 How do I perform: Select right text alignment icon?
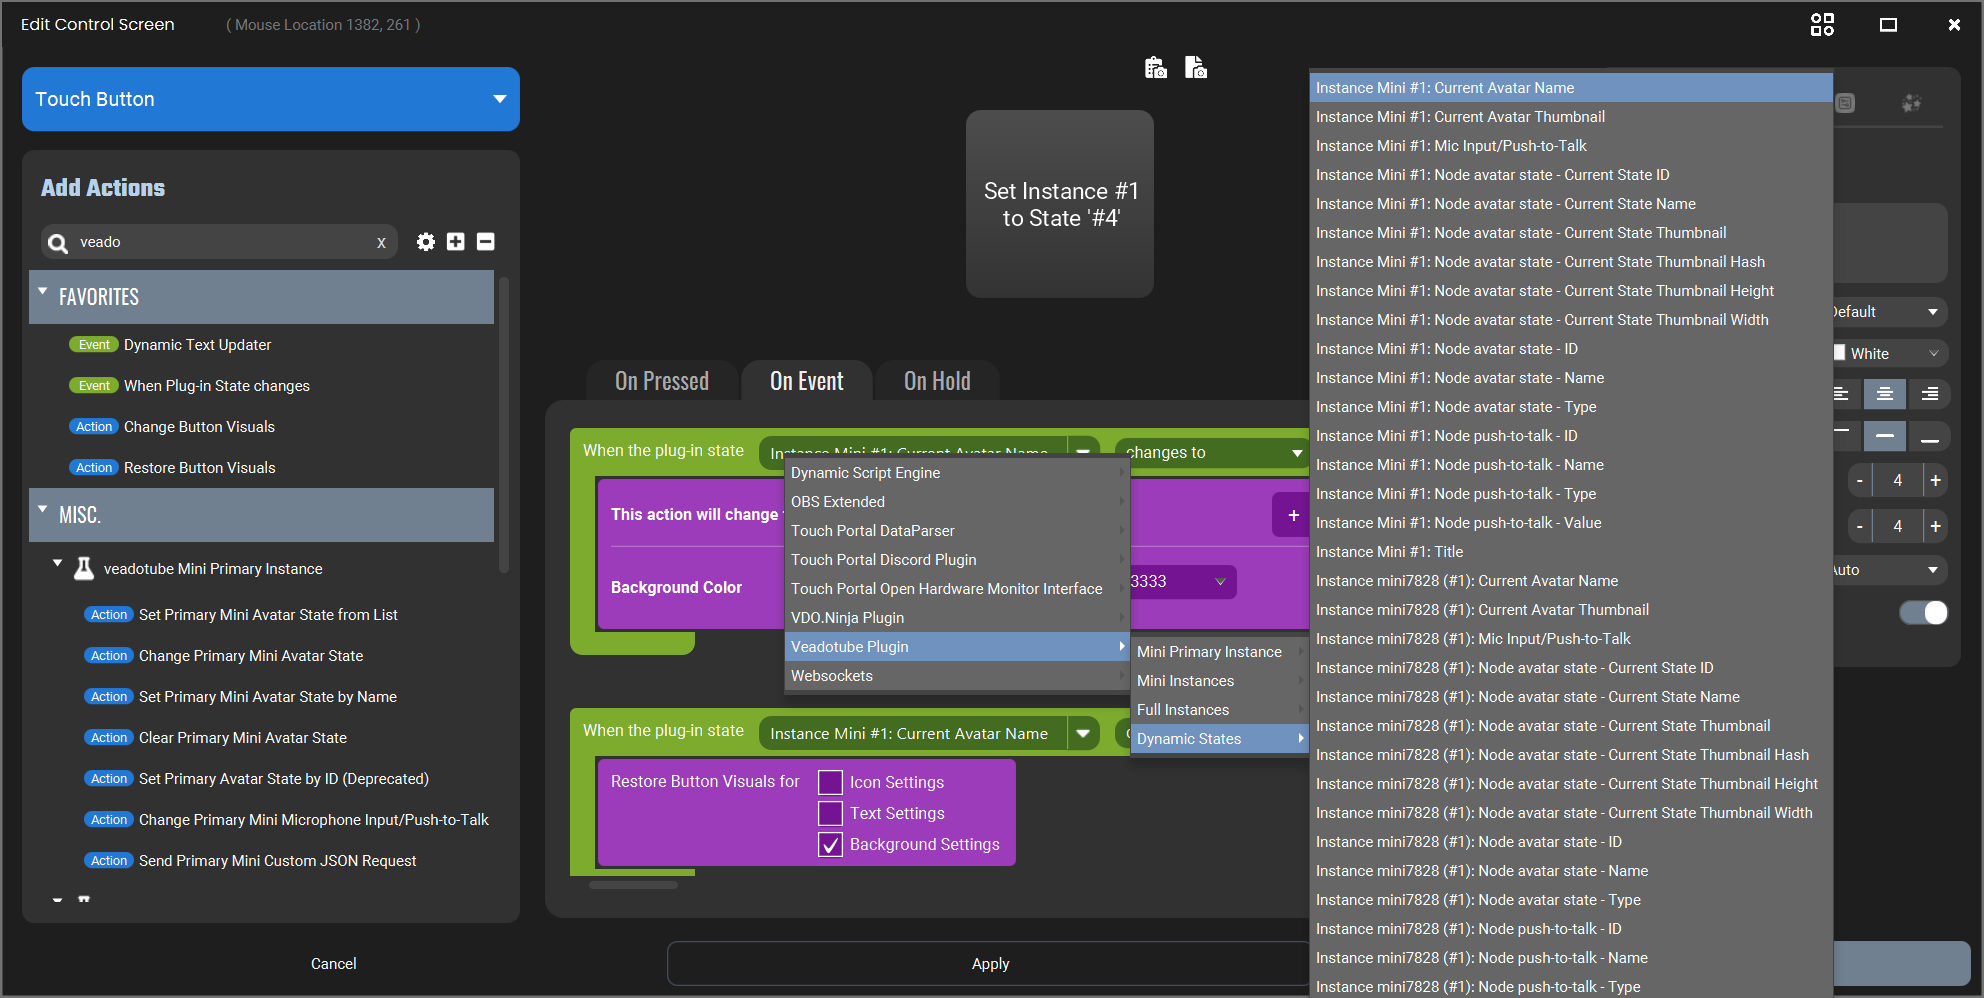point(1930,394)
